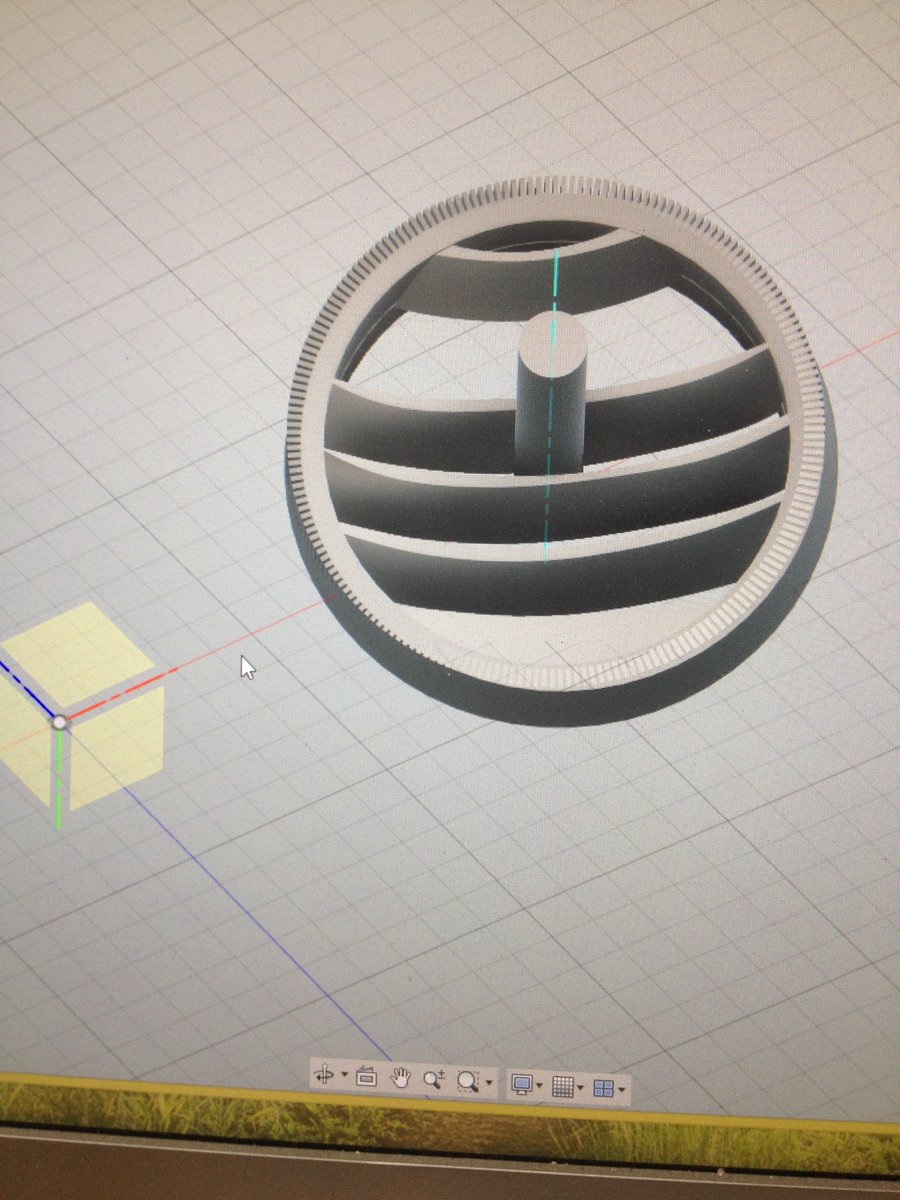Activate the Pan tool

click(400, 1076)
